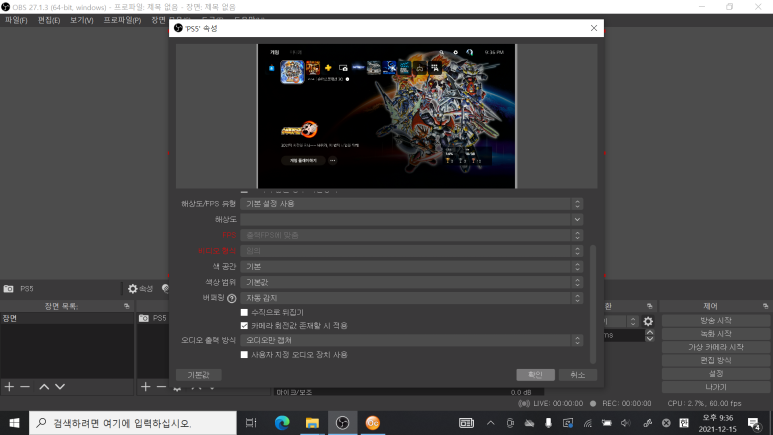
Task: Open the taskbar volume speaker icon
Action: [x=626, y=423]
